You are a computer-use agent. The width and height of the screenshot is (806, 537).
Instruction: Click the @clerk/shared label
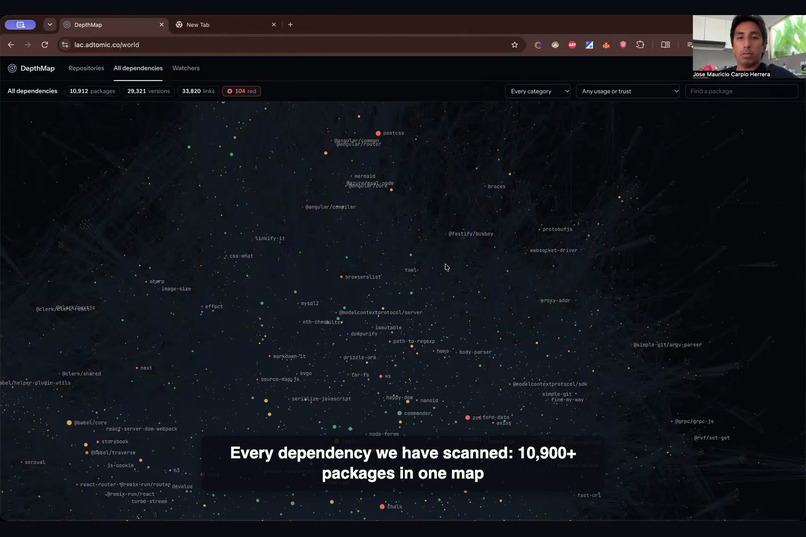(x=82, y=374)
